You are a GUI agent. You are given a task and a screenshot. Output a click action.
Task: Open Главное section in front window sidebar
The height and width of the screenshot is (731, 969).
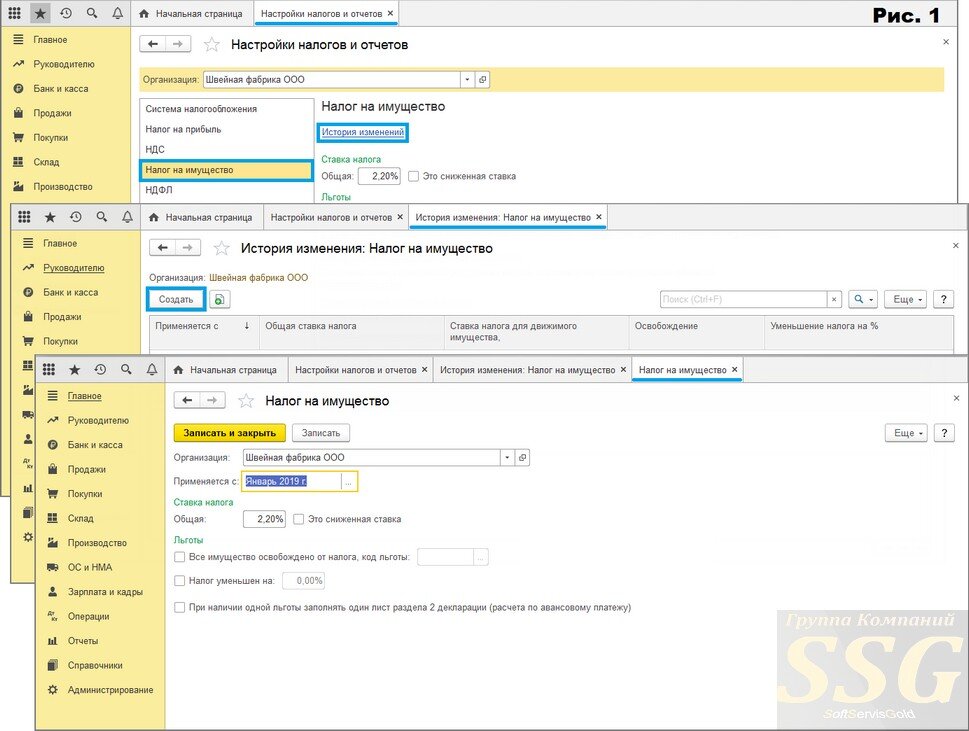tap(85, 395)
